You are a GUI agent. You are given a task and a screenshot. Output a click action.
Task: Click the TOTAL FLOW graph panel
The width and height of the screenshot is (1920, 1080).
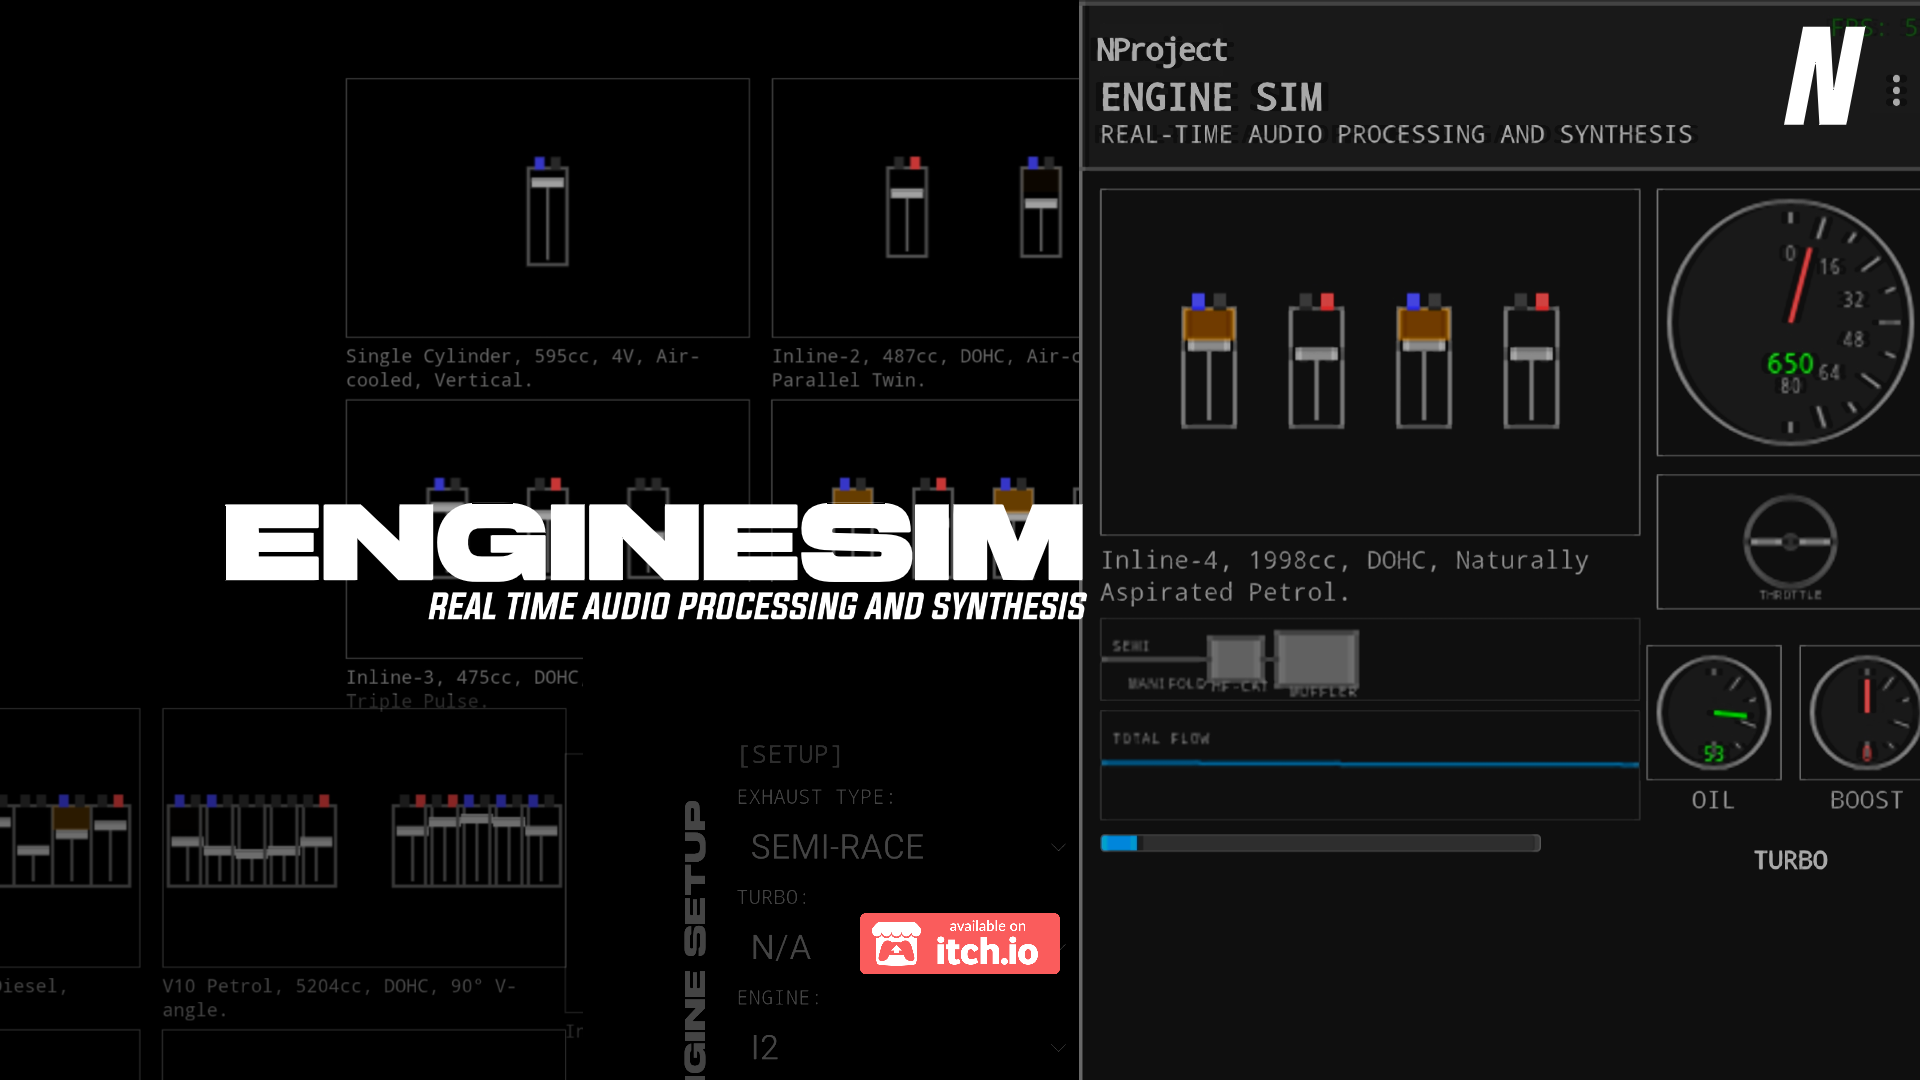pyautogui.click(x=1370, y=765)
